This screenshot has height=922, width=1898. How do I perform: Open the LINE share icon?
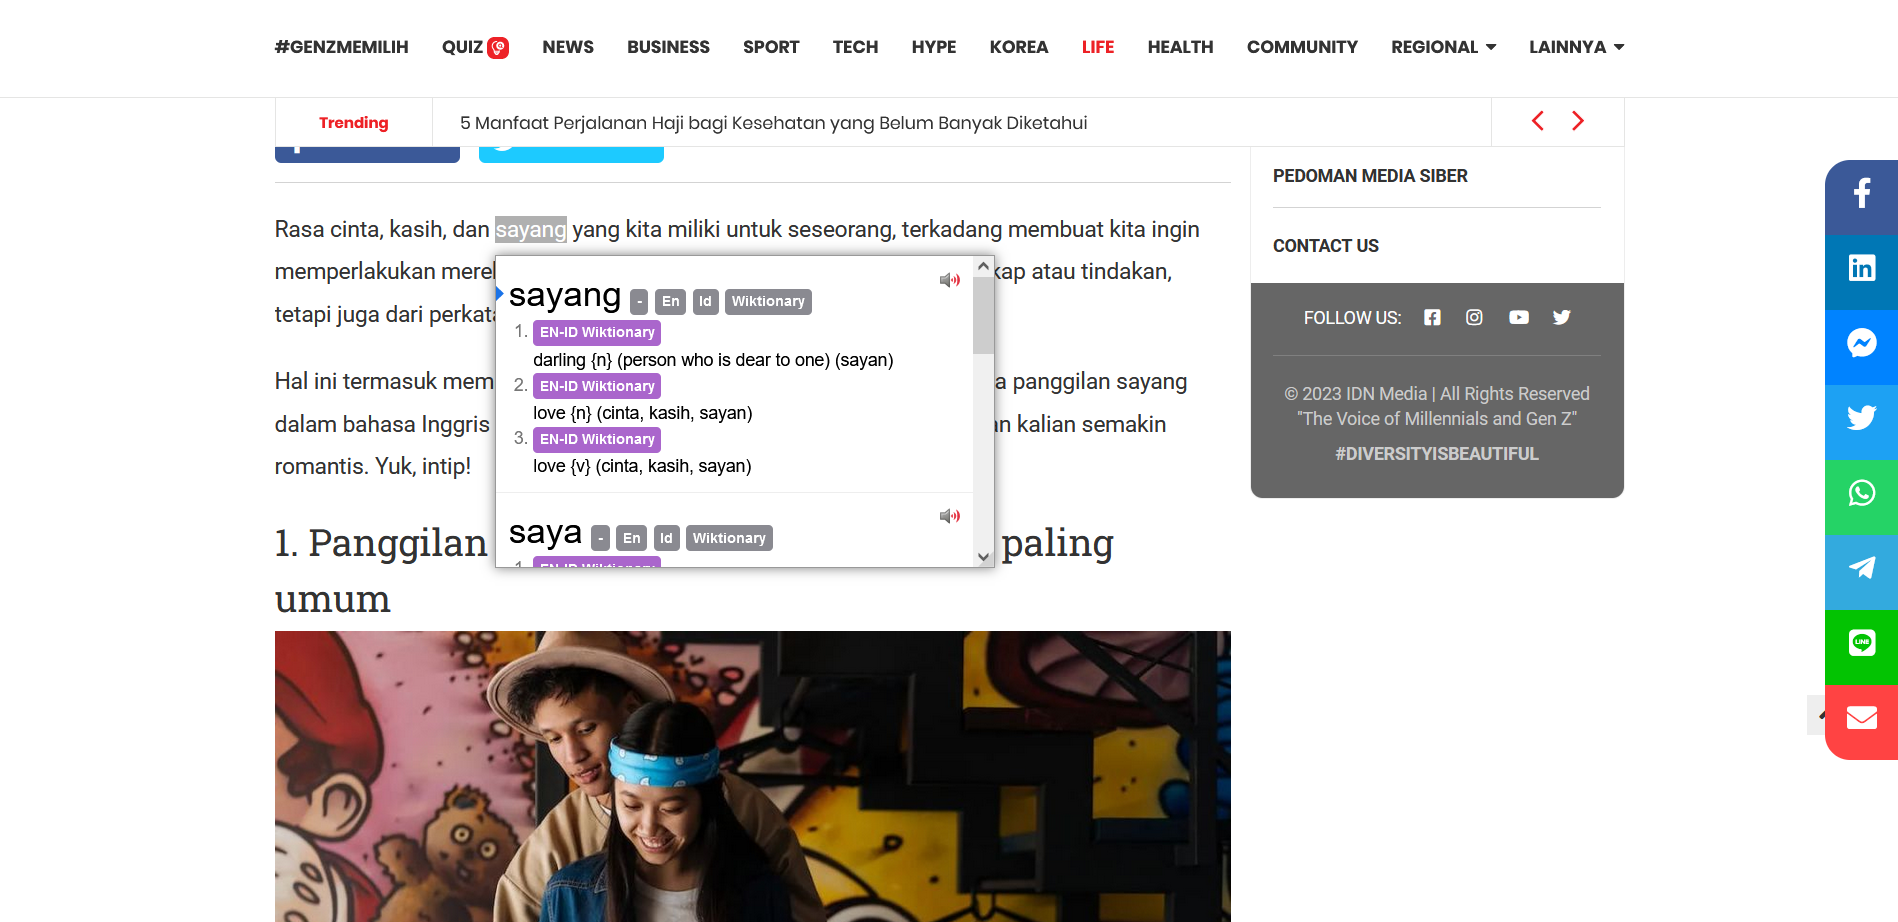coord(1861,642)
